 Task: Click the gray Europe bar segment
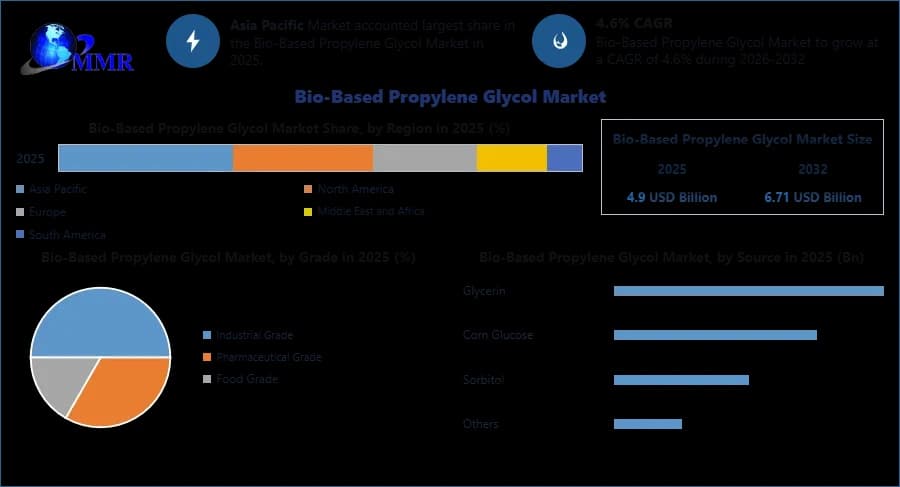[x=425, y=158]
